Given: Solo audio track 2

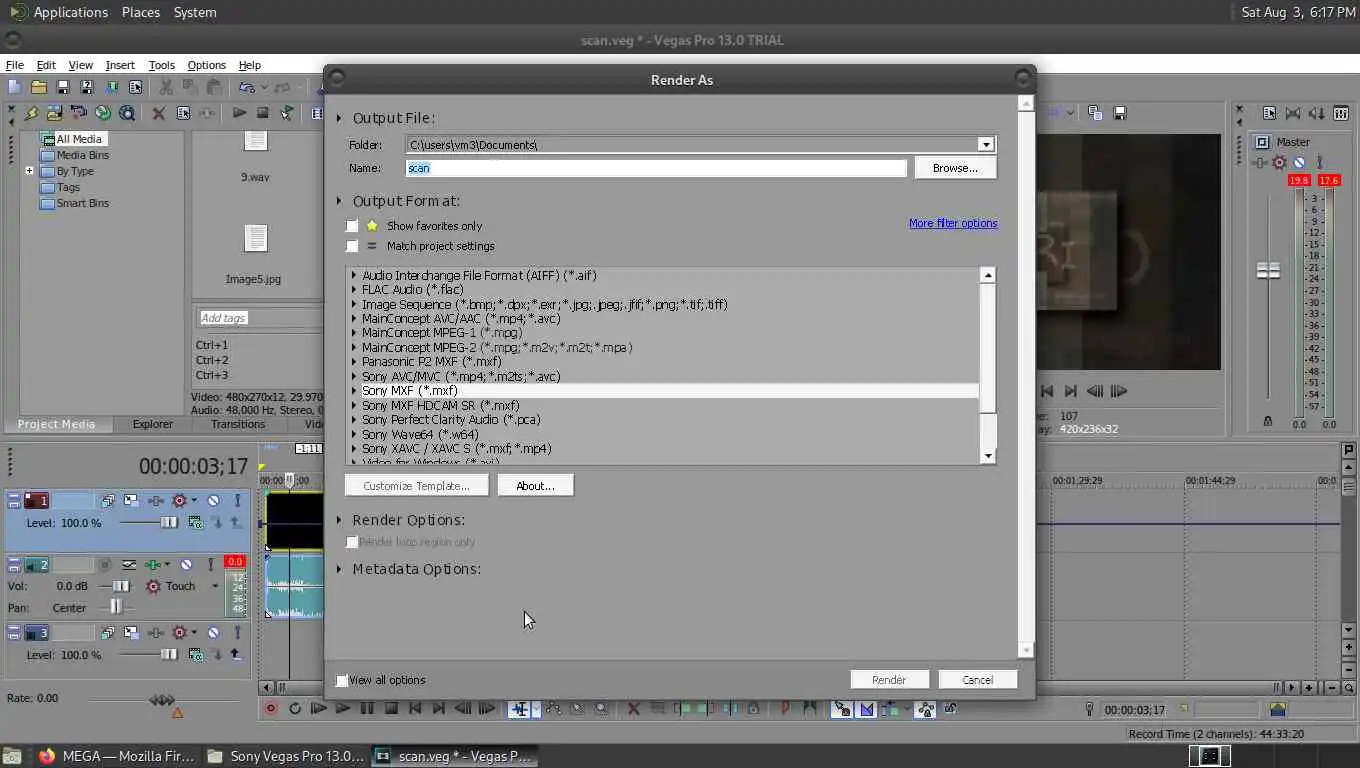Looking at the screenshot, I should 211,565.
